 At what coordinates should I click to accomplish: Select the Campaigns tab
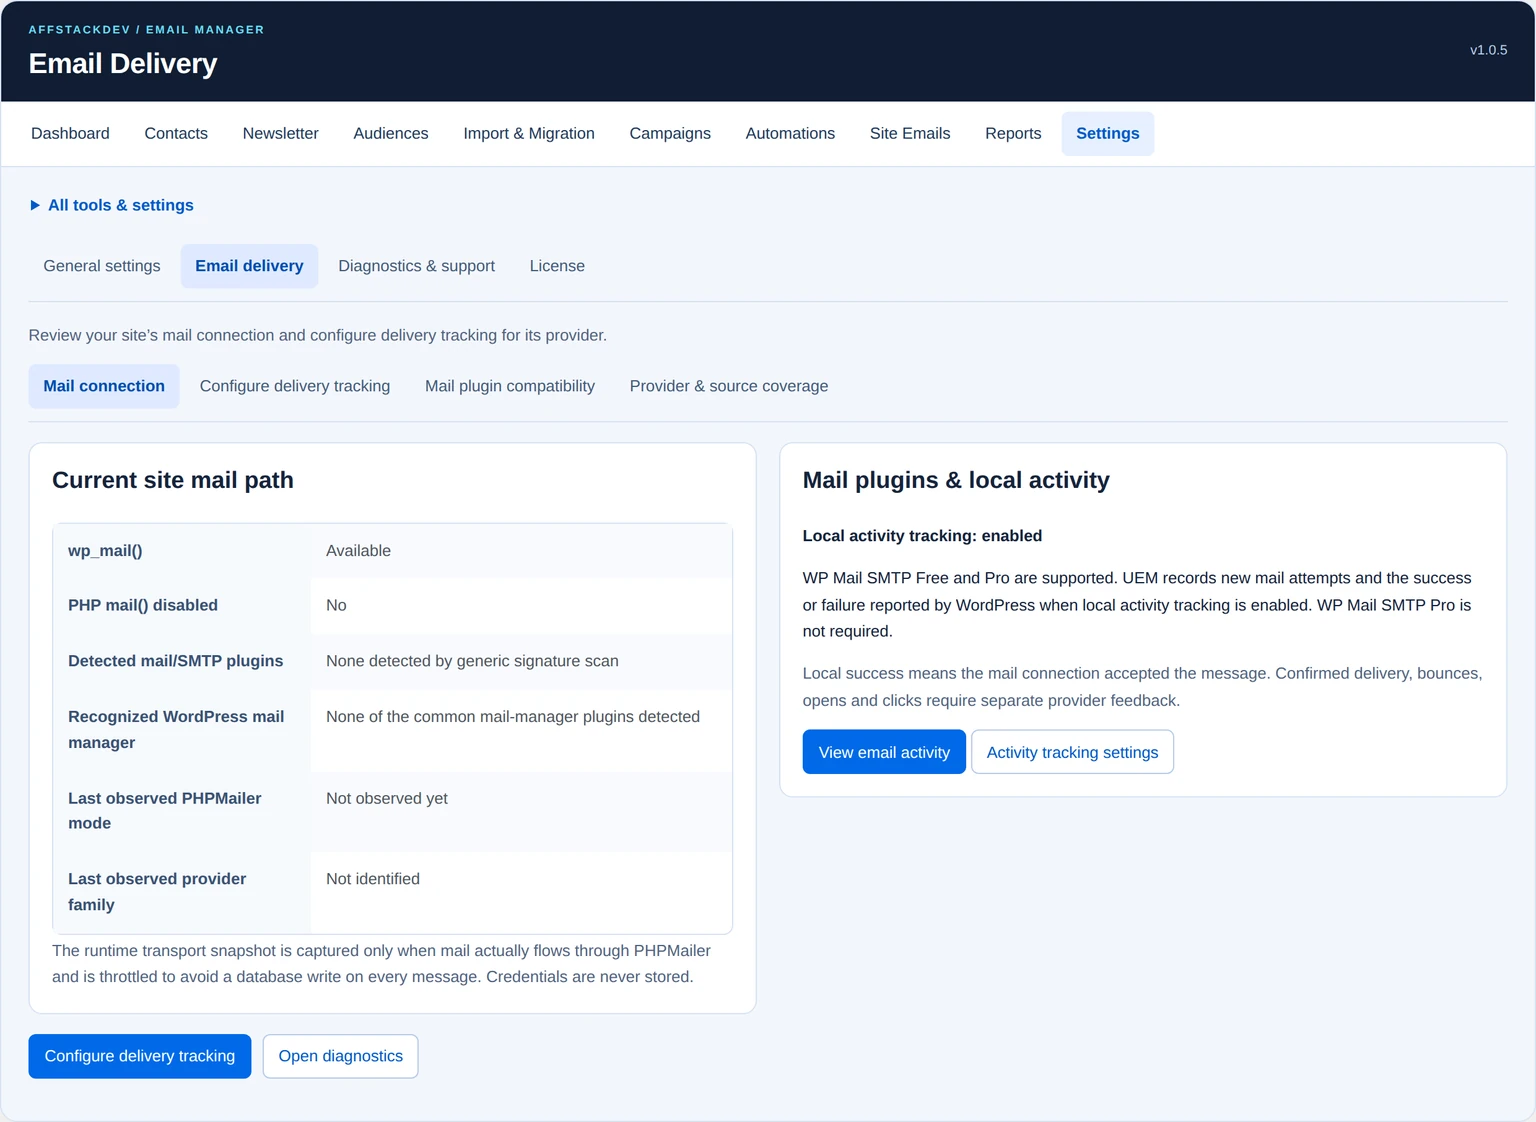[670, 133]
